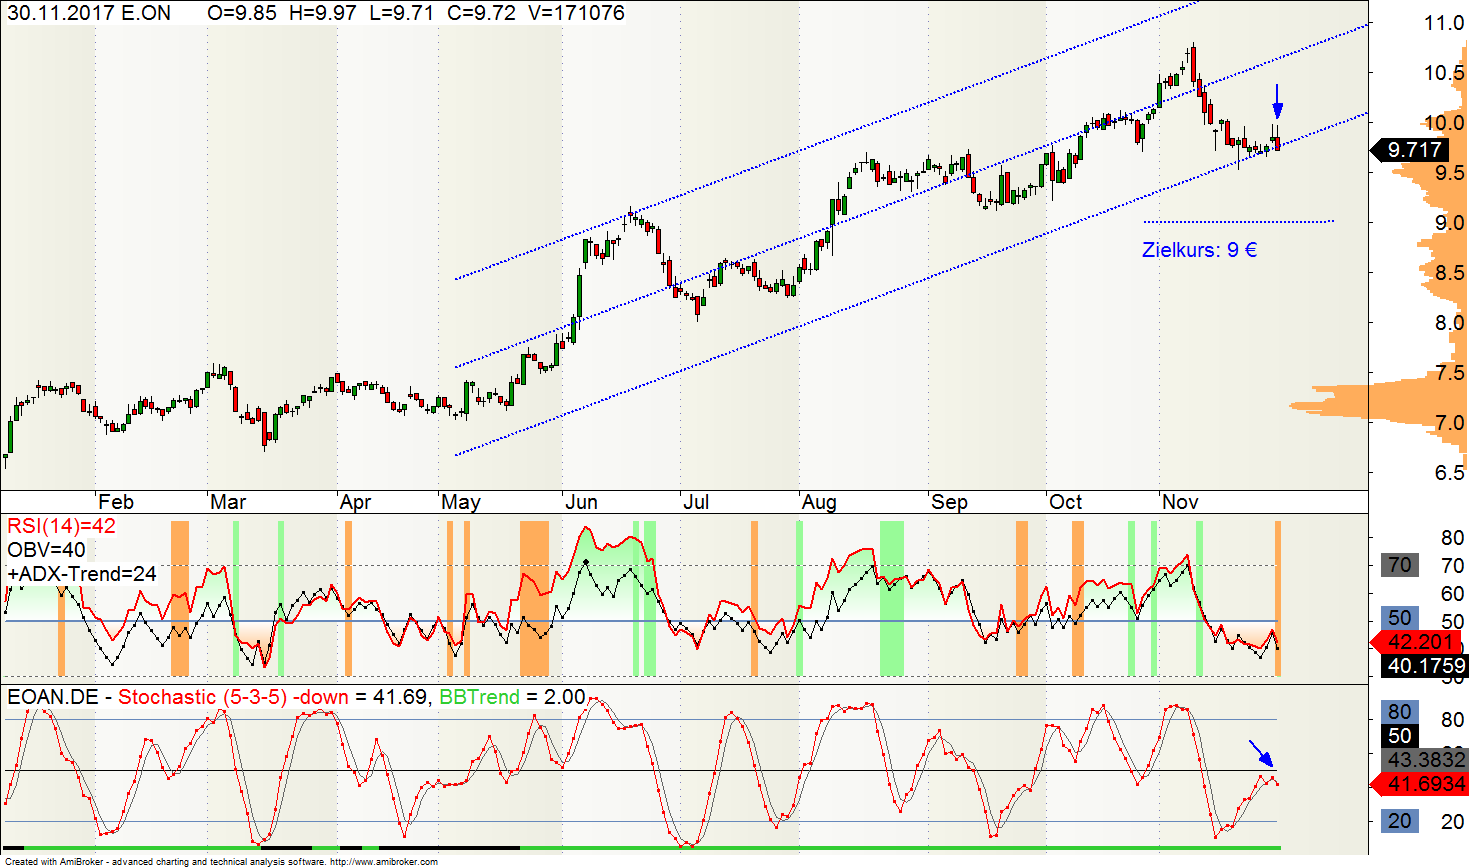Click the chart title '30.11.2017 E.ON'

click(x=89, y=13)
